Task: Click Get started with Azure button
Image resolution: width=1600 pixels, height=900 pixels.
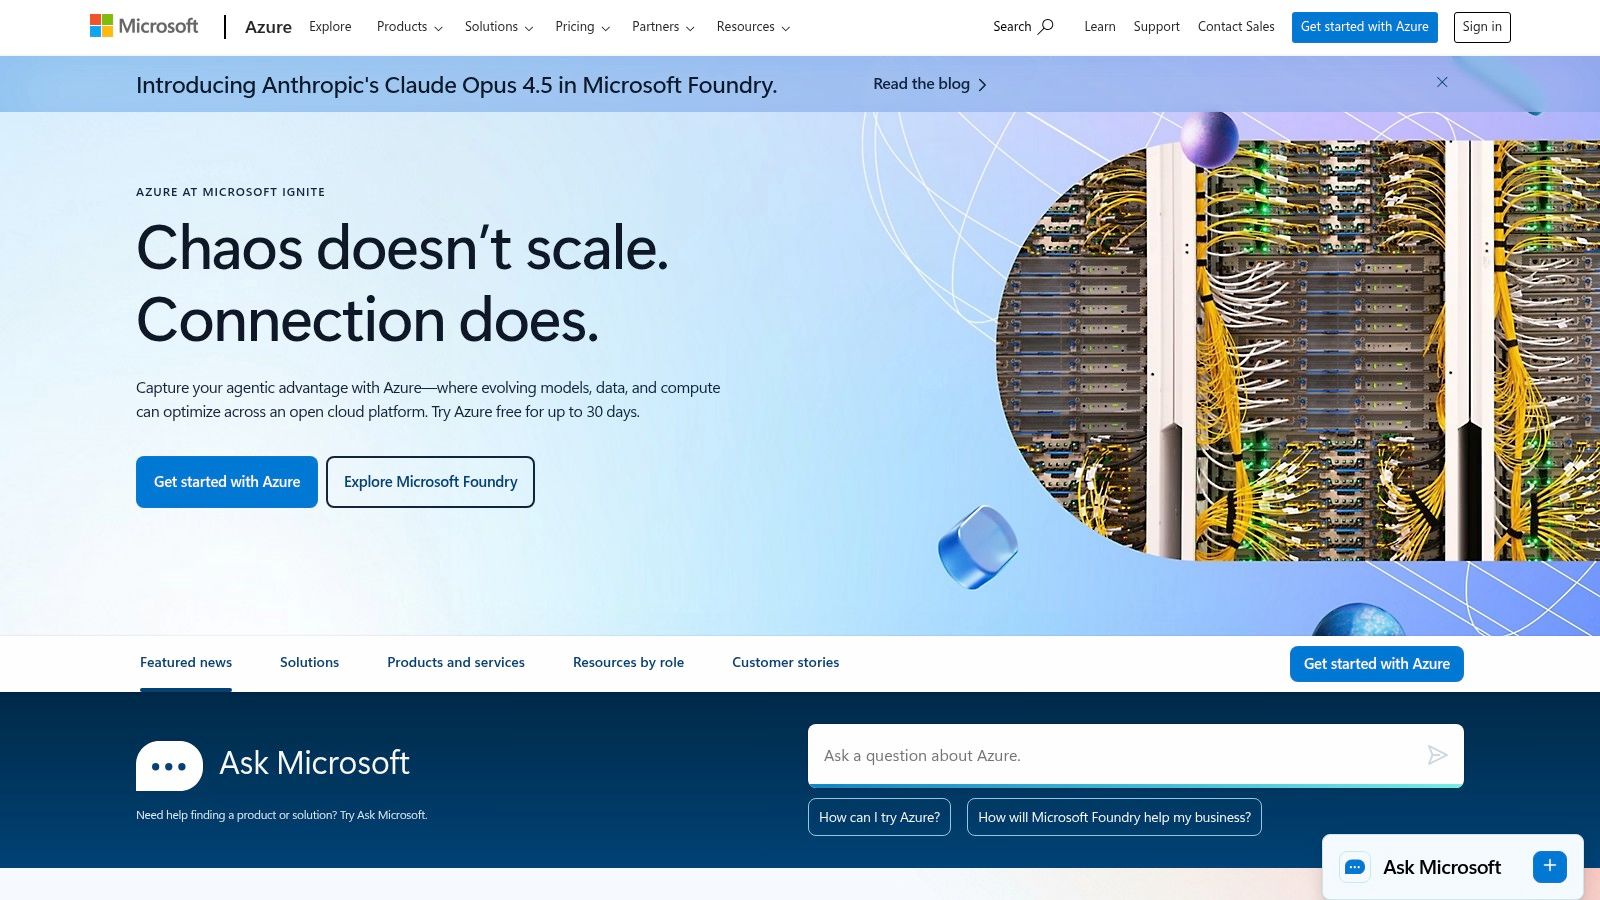Action: pyautogui.click(x=227, y=481)
